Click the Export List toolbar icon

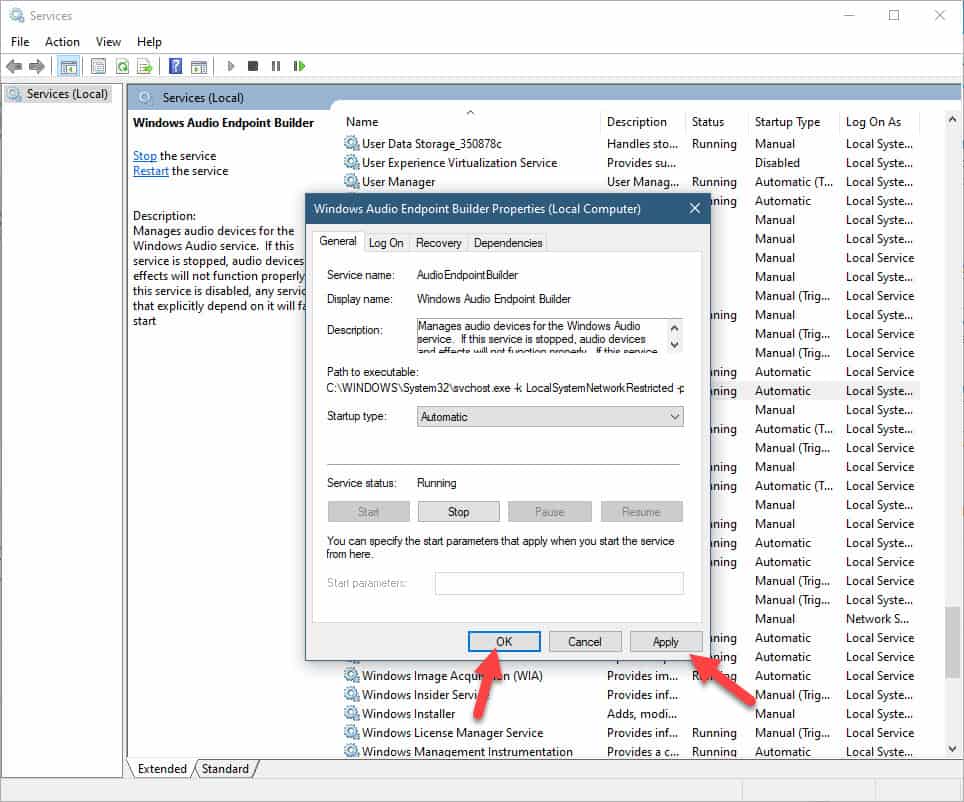tap(144, 66)
